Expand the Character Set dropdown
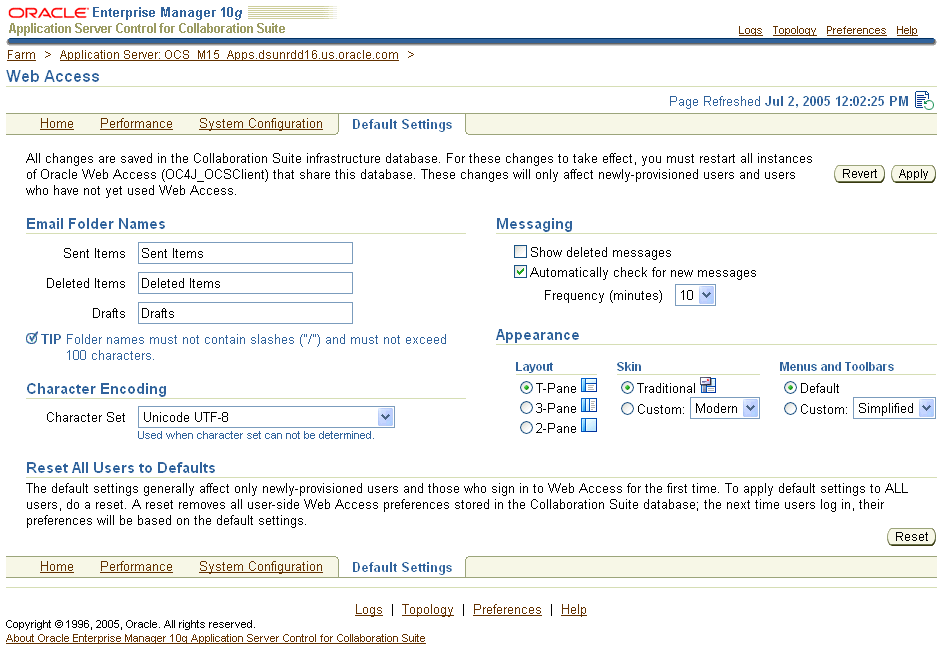This screenshot has height=650, width=944. click(266, 417)
